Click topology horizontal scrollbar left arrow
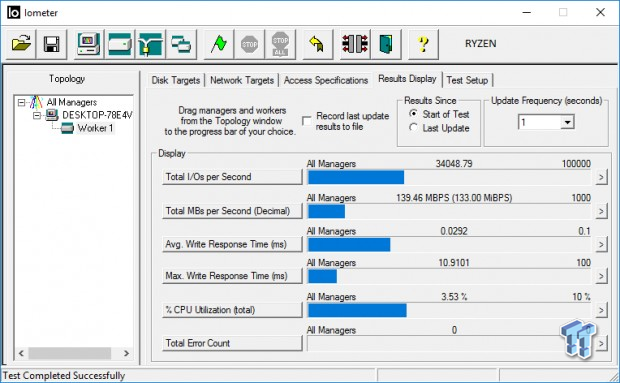This screenshot has height=383, width=620. pyautogui.click(x=21, y=353)
